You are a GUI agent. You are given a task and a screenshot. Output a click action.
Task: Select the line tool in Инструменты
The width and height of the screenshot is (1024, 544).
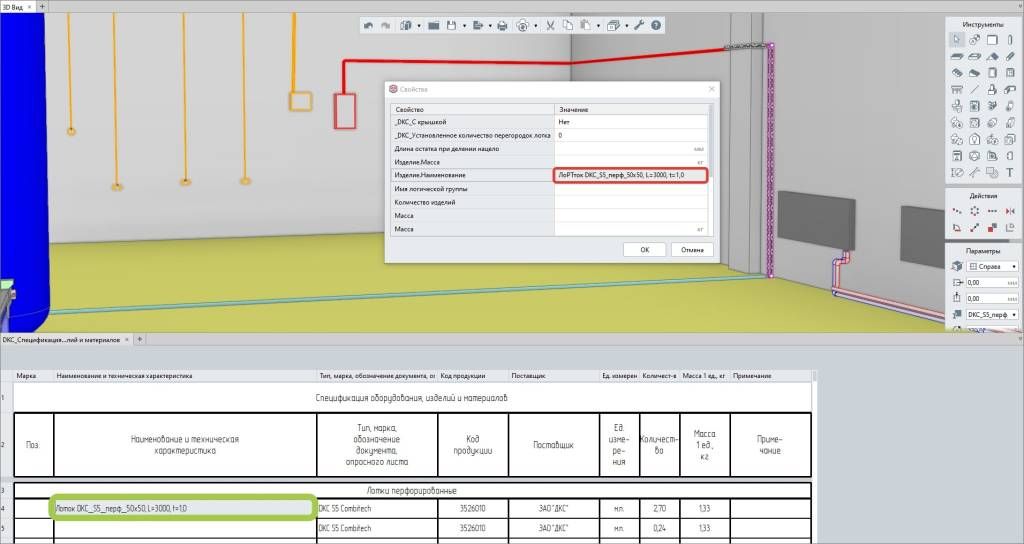974,89
